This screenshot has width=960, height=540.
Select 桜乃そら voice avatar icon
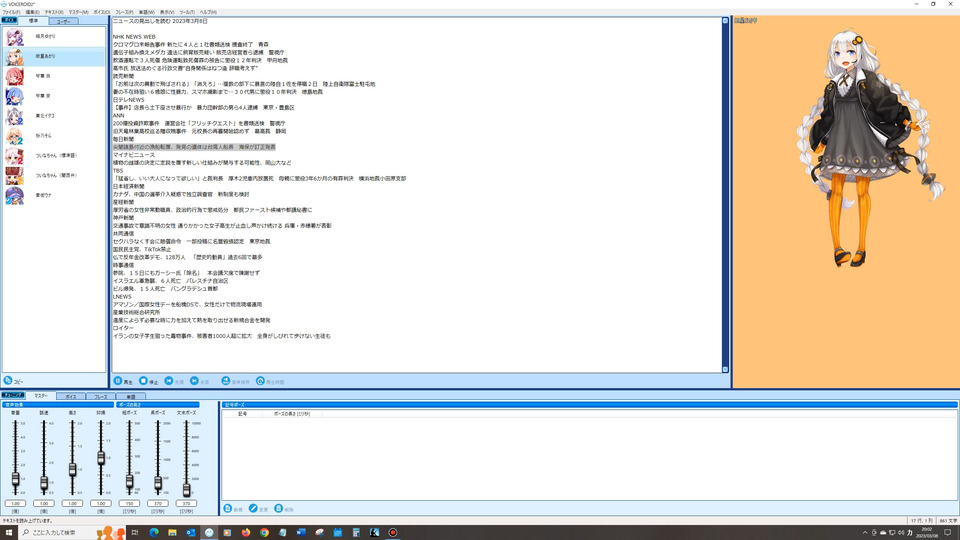coord(15,136)
